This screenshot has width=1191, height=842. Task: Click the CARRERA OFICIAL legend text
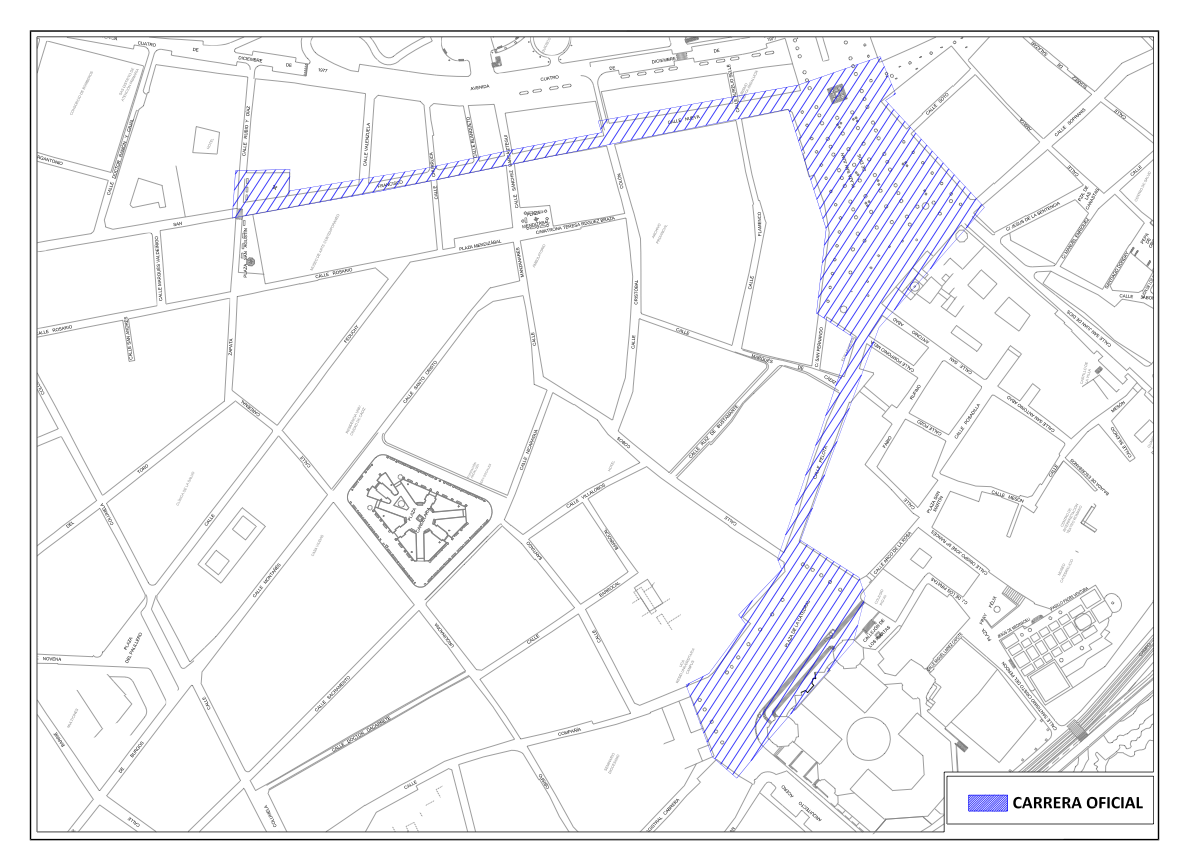[x=1076, y=803]
